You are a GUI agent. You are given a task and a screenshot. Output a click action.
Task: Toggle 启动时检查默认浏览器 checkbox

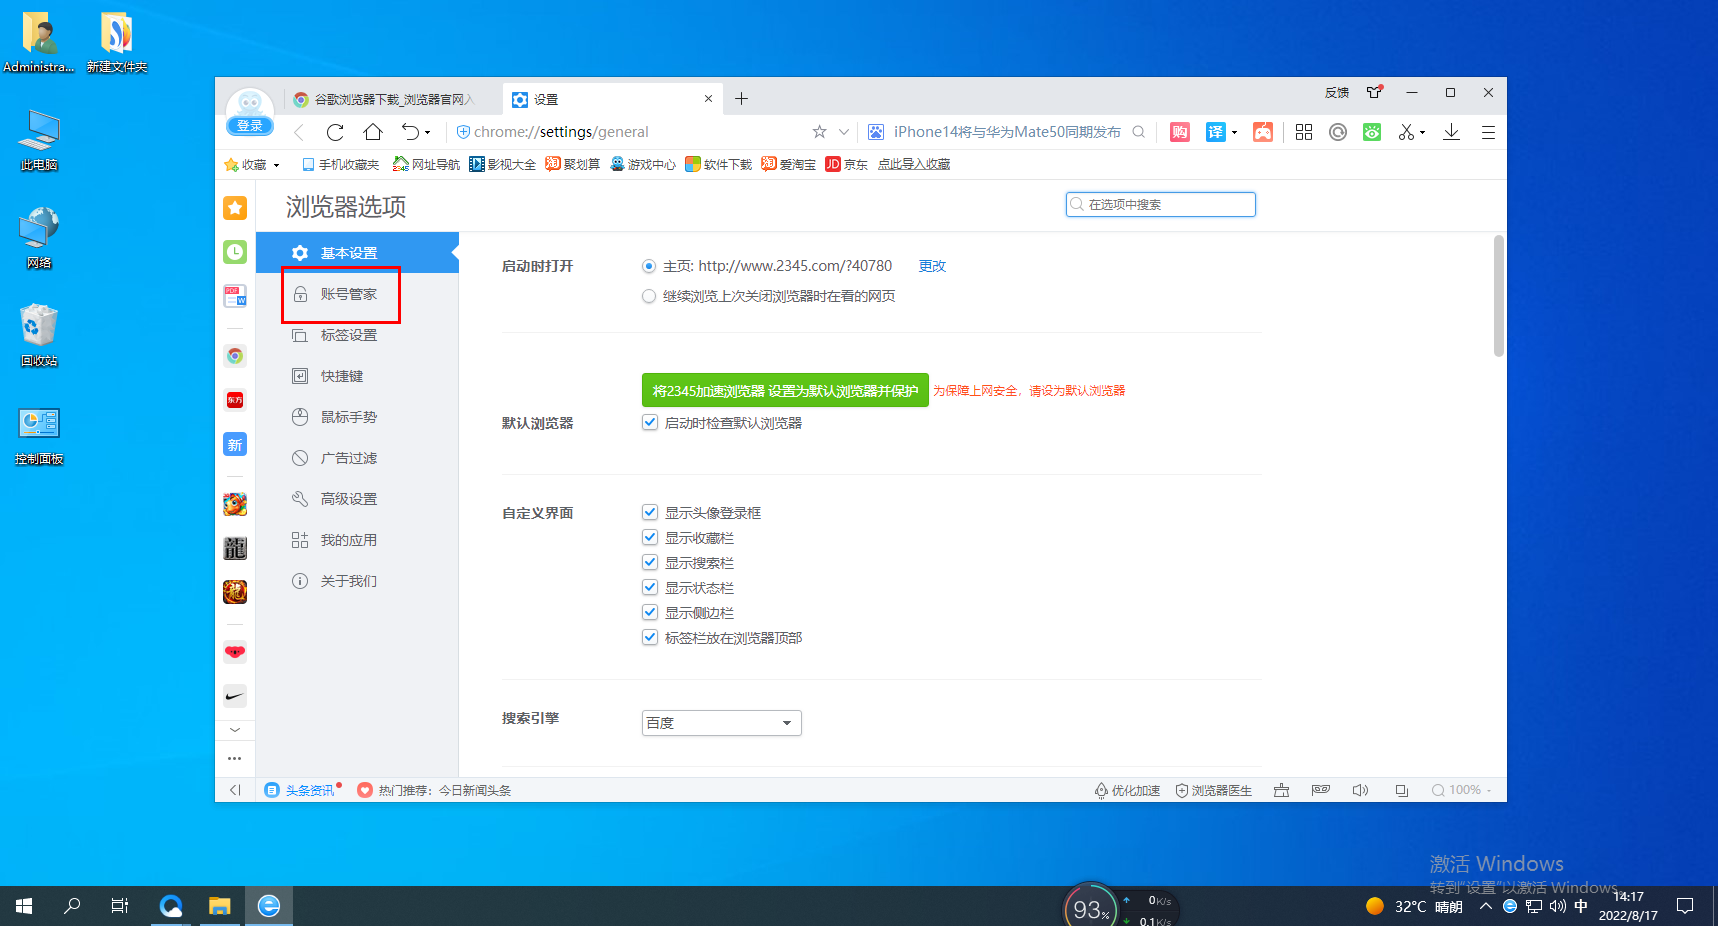pyautogui.click(x=650, y=422)
